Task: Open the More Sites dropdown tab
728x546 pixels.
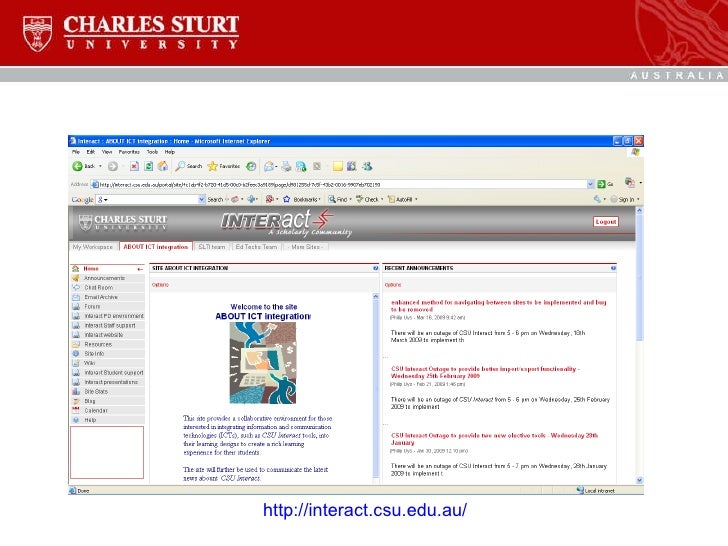Action: [305, 247]
